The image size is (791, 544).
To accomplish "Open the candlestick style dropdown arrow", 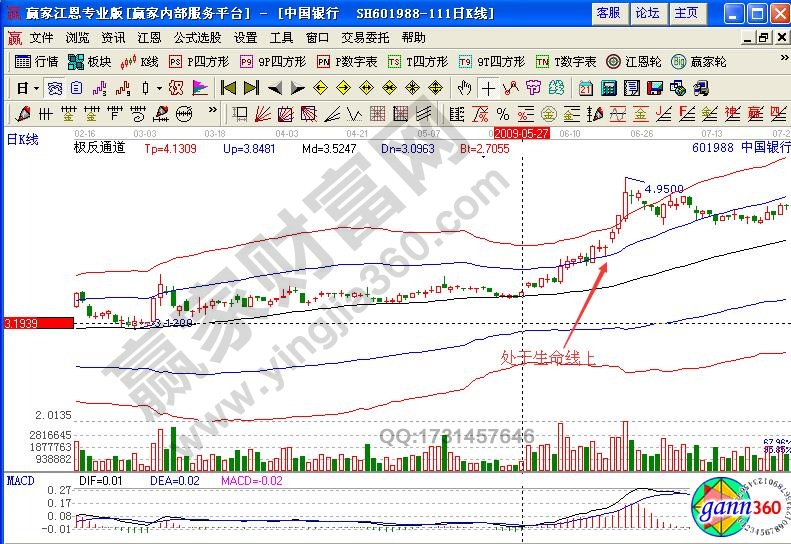I will [x=159, y=87].
